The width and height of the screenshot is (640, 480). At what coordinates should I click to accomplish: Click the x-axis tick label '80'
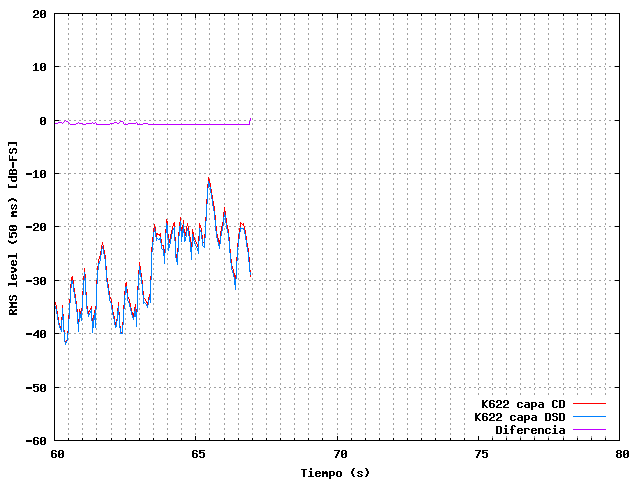tap(622, 453)
